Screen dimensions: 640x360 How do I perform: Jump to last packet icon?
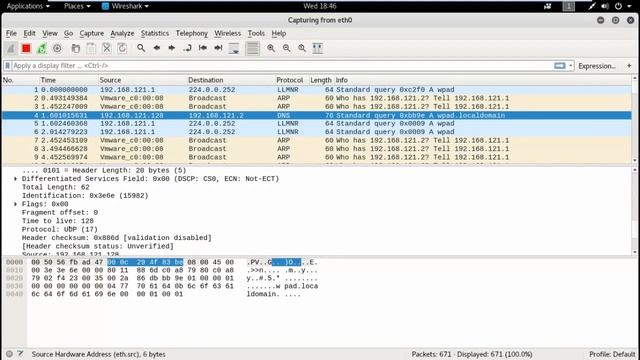click(218, 48)
